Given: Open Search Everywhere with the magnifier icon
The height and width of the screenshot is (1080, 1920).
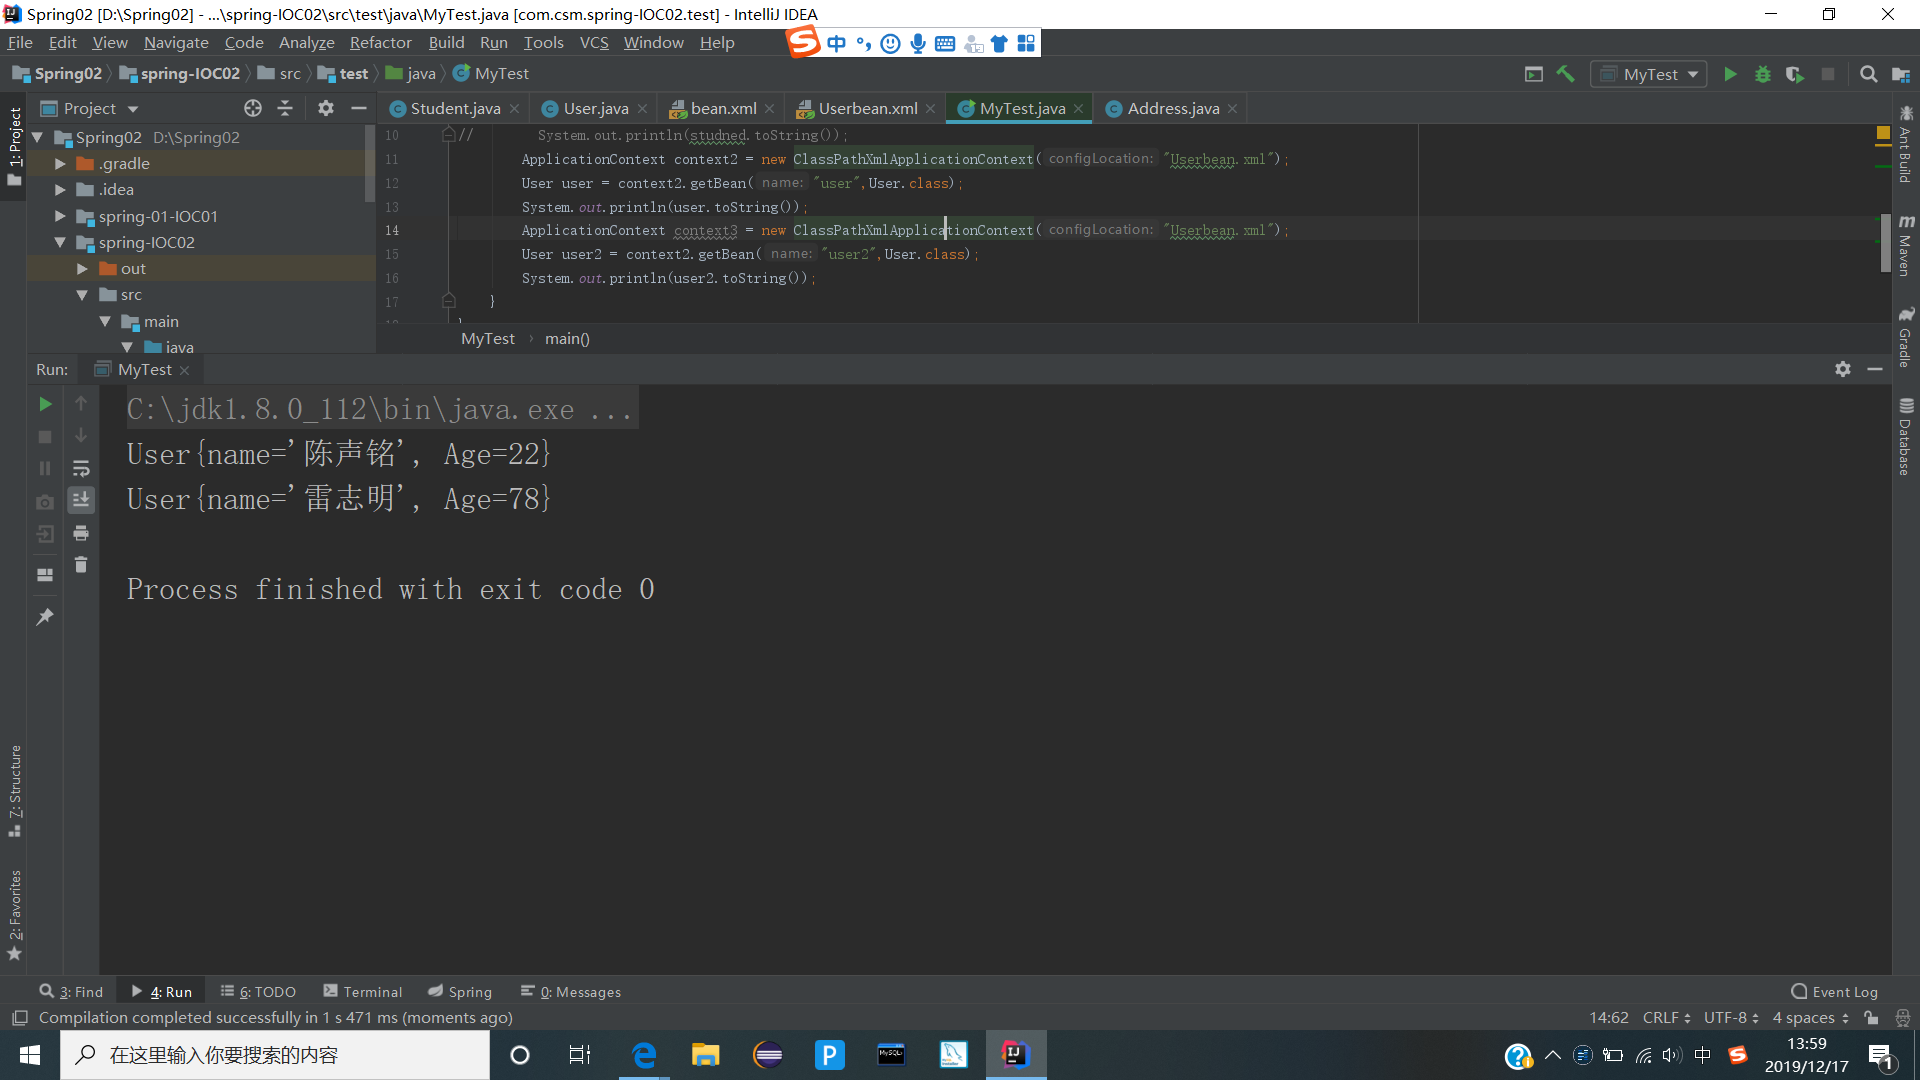Looking at the screenshot, I should coord(1868,74).
